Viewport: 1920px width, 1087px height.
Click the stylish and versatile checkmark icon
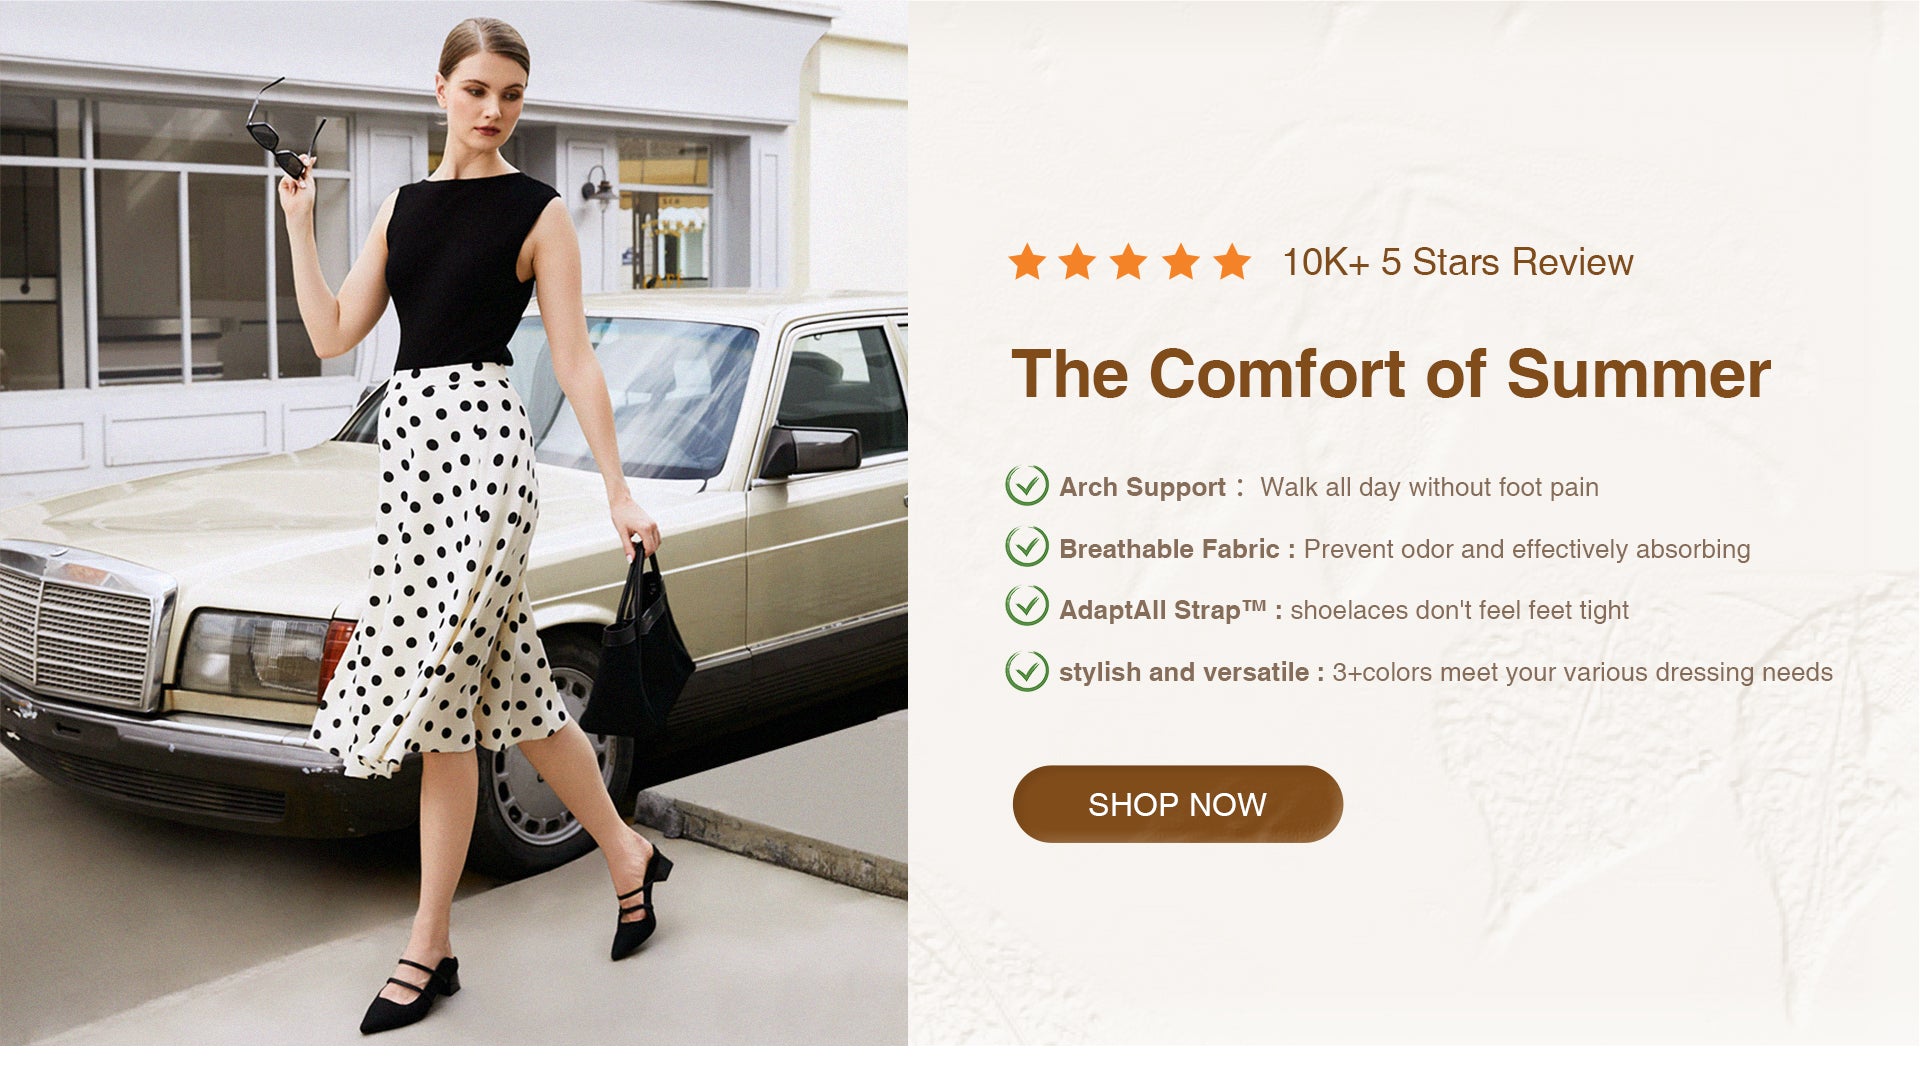(x=1027, y=671)
